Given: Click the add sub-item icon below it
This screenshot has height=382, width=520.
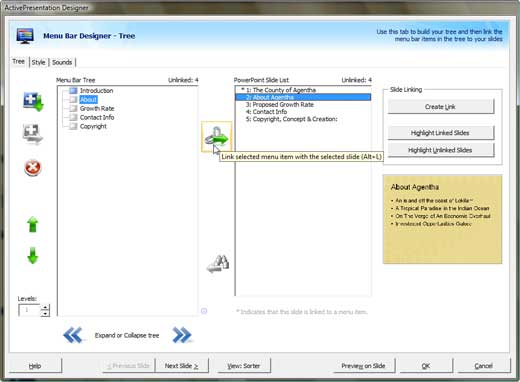Looking at the screenshot, I should pyautogui.click(x=32, y=134).
